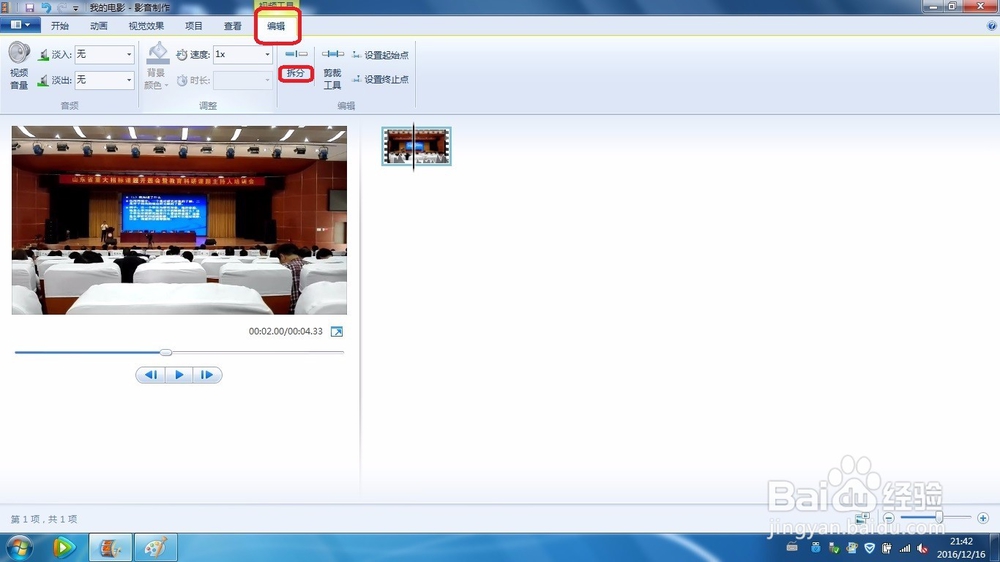Open the Help question mark icon
This screenshot has height=562, width=1000.
[x=992, y=26]
